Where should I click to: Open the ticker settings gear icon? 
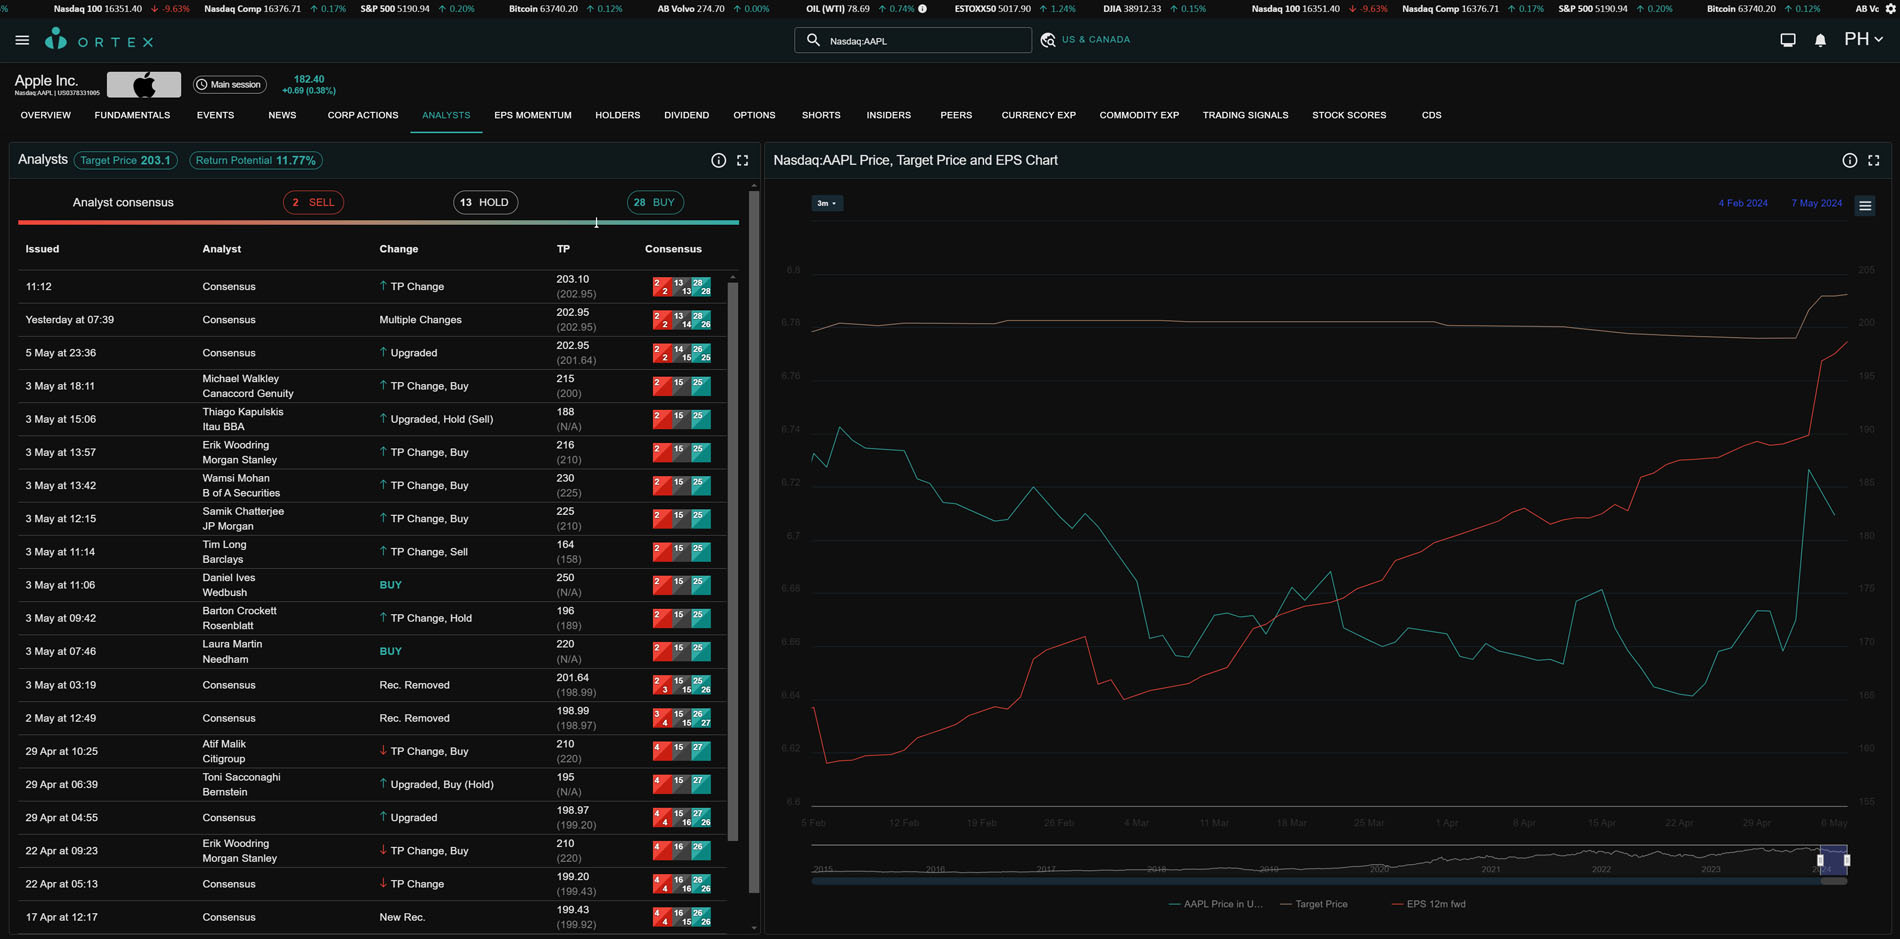coord(1890,9)
